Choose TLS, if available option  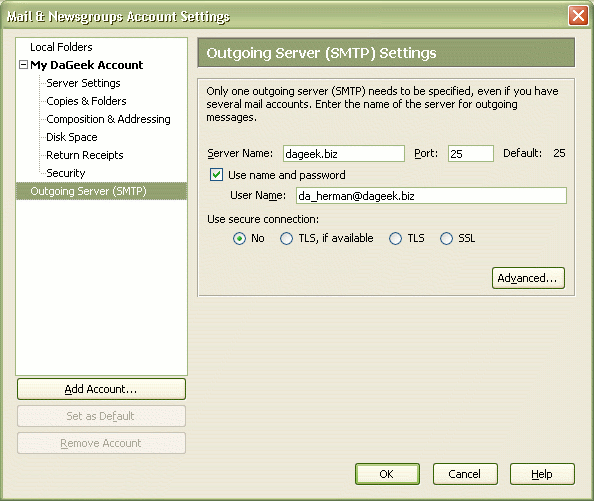click(x=286, y=238)
